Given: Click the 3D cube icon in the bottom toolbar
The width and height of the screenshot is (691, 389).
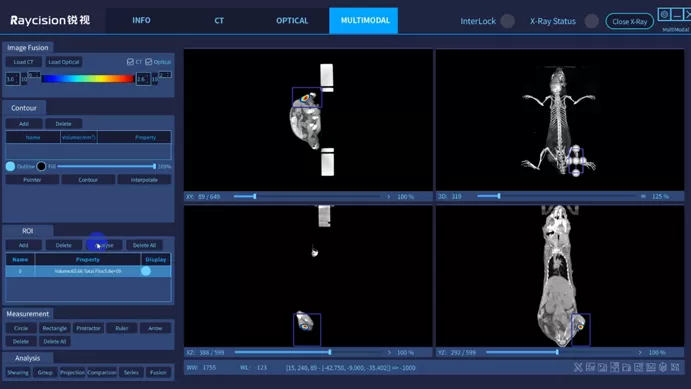Looking at the screenshot, I should [x=663, y=367].
